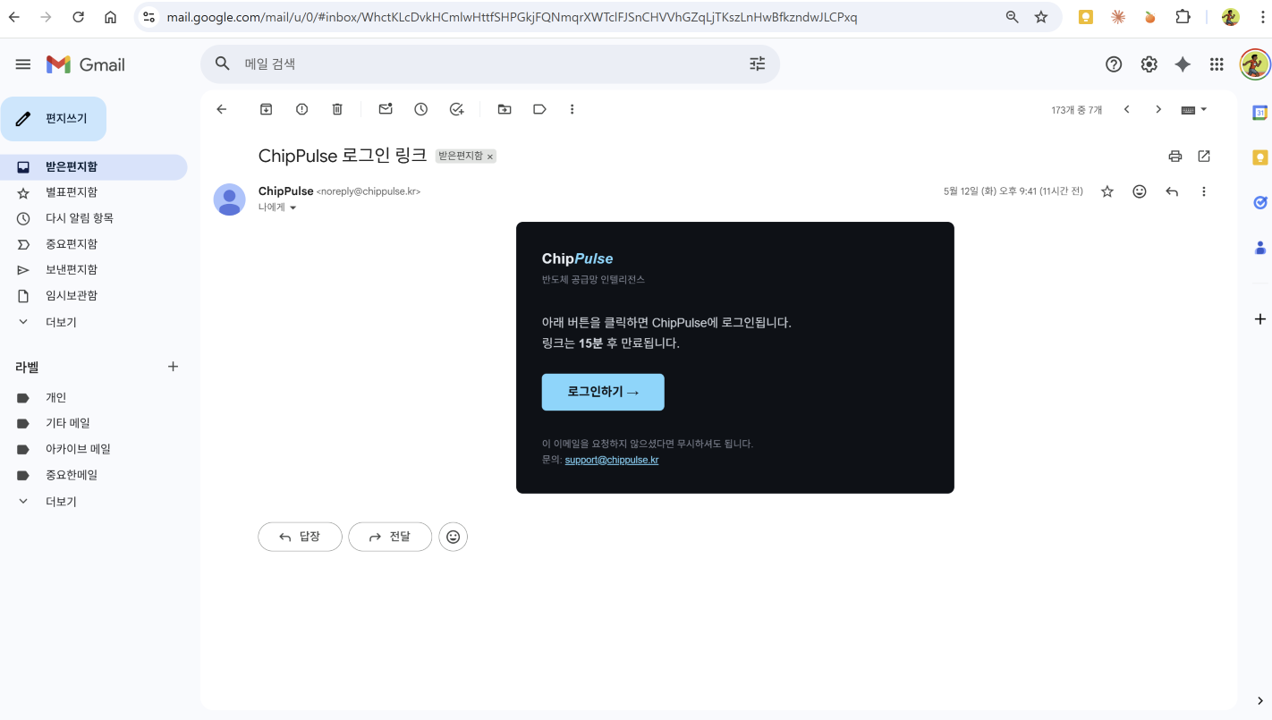Go back to inbox with back arrow
The height and width of the screenshot is (720, 1272).
[222, 109]
